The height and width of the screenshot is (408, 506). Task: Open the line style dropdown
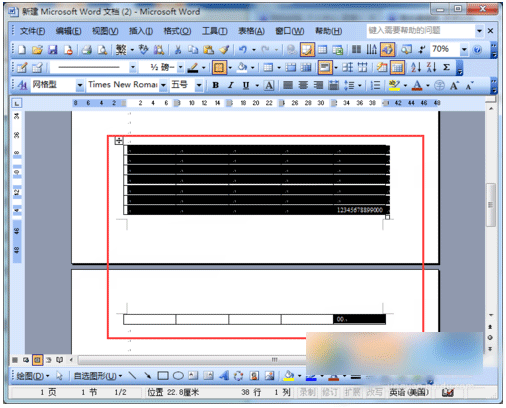click(133, 68)
